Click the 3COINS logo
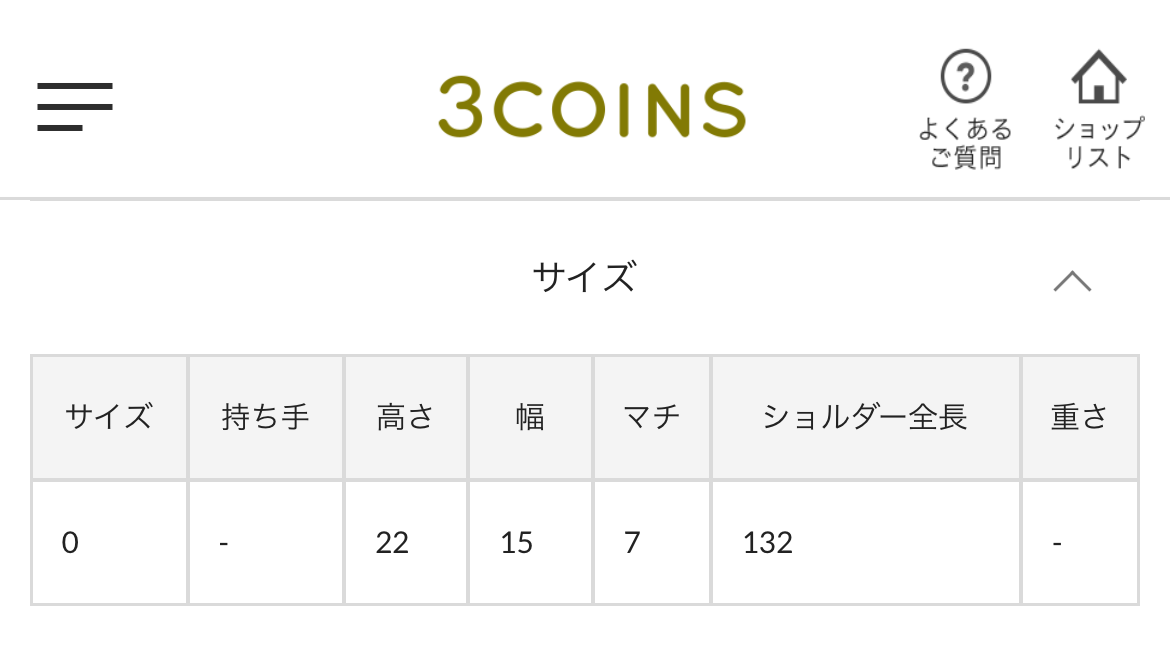 tap(592, 107)
